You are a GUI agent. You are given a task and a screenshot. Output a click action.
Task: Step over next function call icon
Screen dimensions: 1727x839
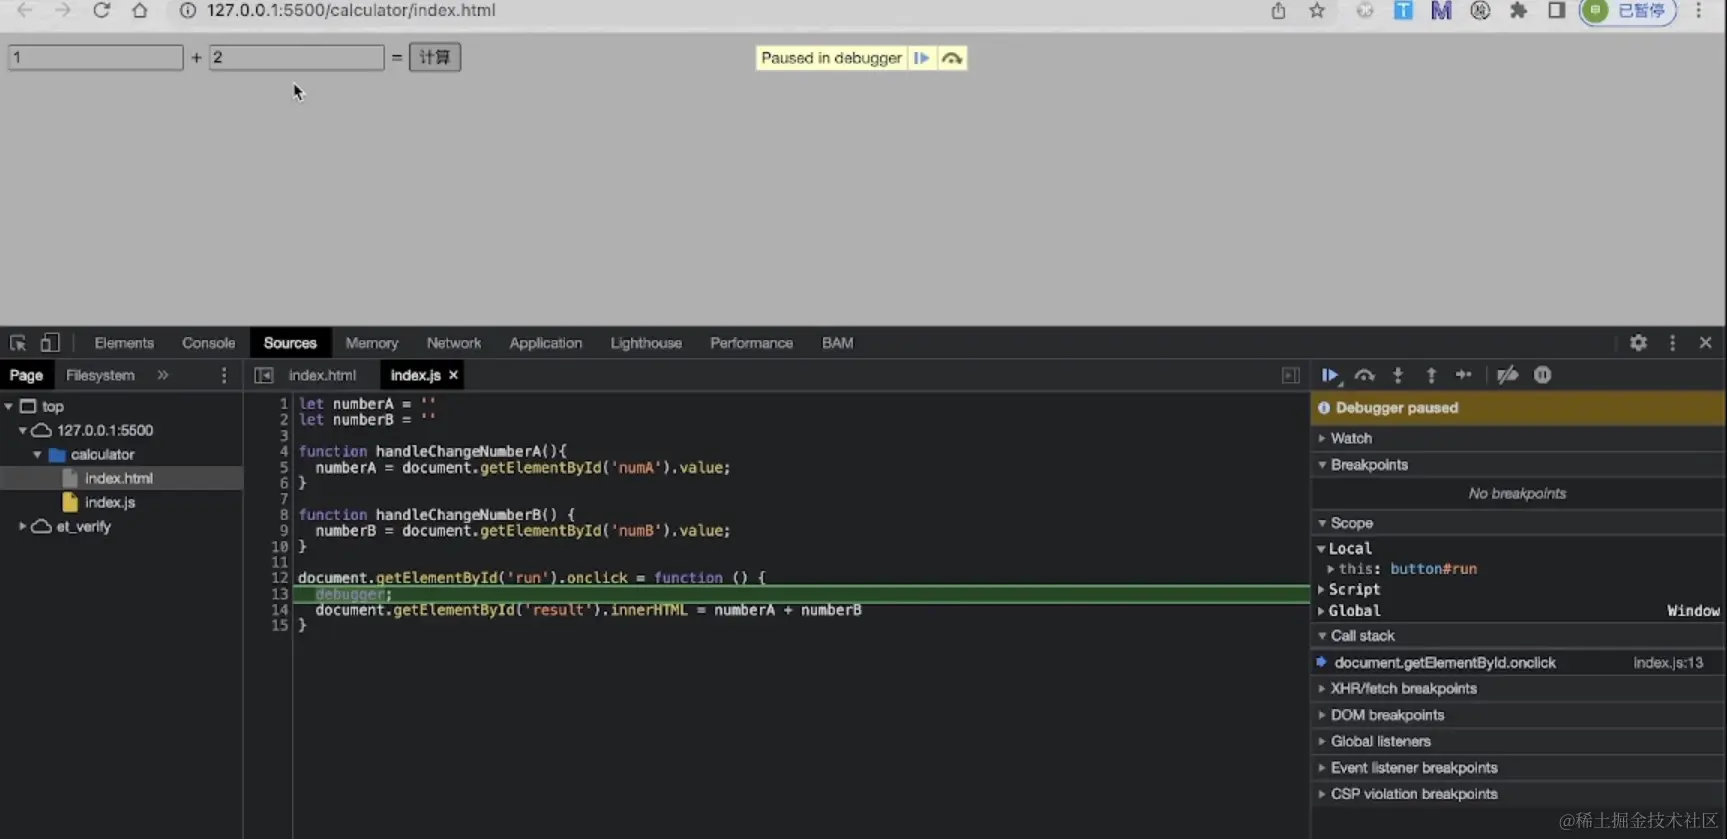[x=1364, y=375]
